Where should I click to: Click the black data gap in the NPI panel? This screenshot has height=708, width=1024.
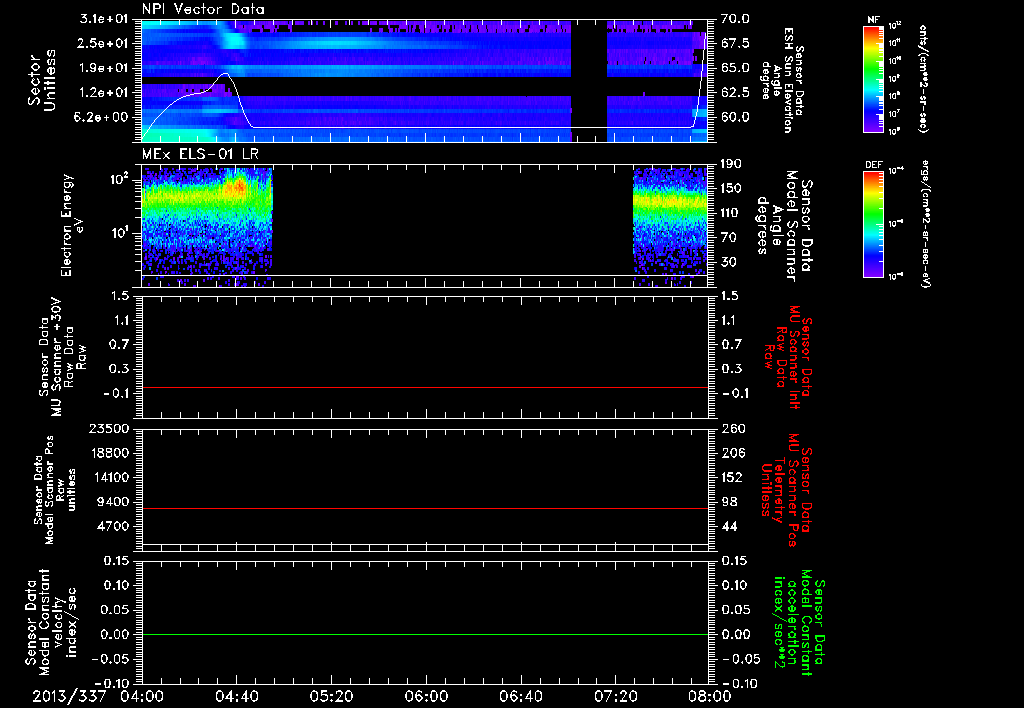coord(588,80)
